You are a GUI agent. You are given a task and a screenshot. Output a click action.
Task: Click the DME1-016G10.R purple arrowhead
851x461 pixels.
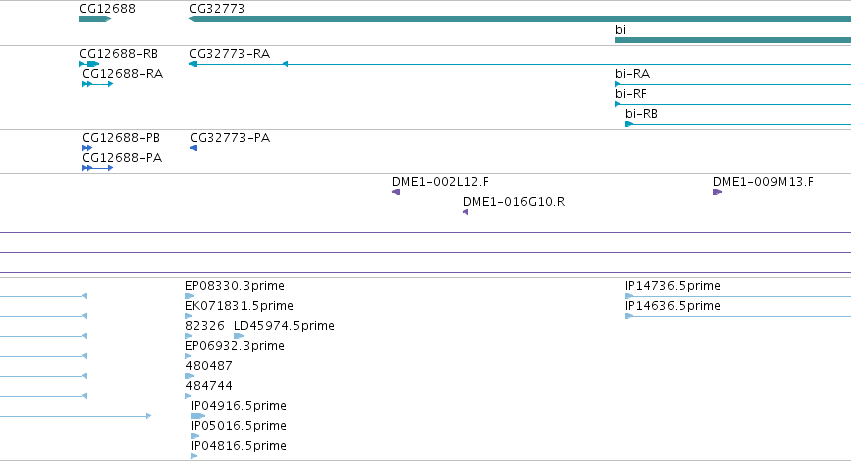[466, 212]
